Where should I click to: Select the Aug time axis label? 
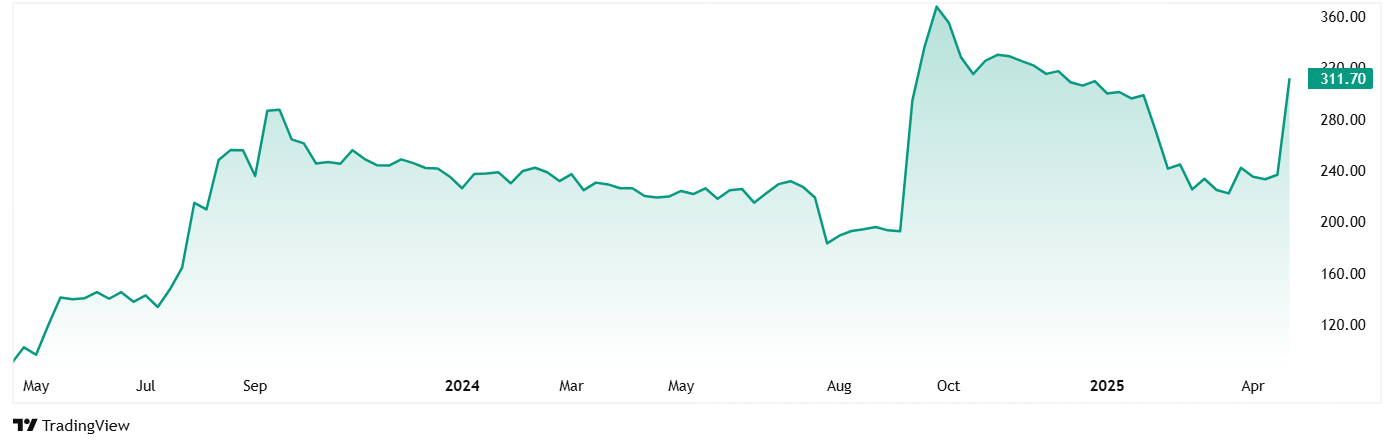click(839, 386)
